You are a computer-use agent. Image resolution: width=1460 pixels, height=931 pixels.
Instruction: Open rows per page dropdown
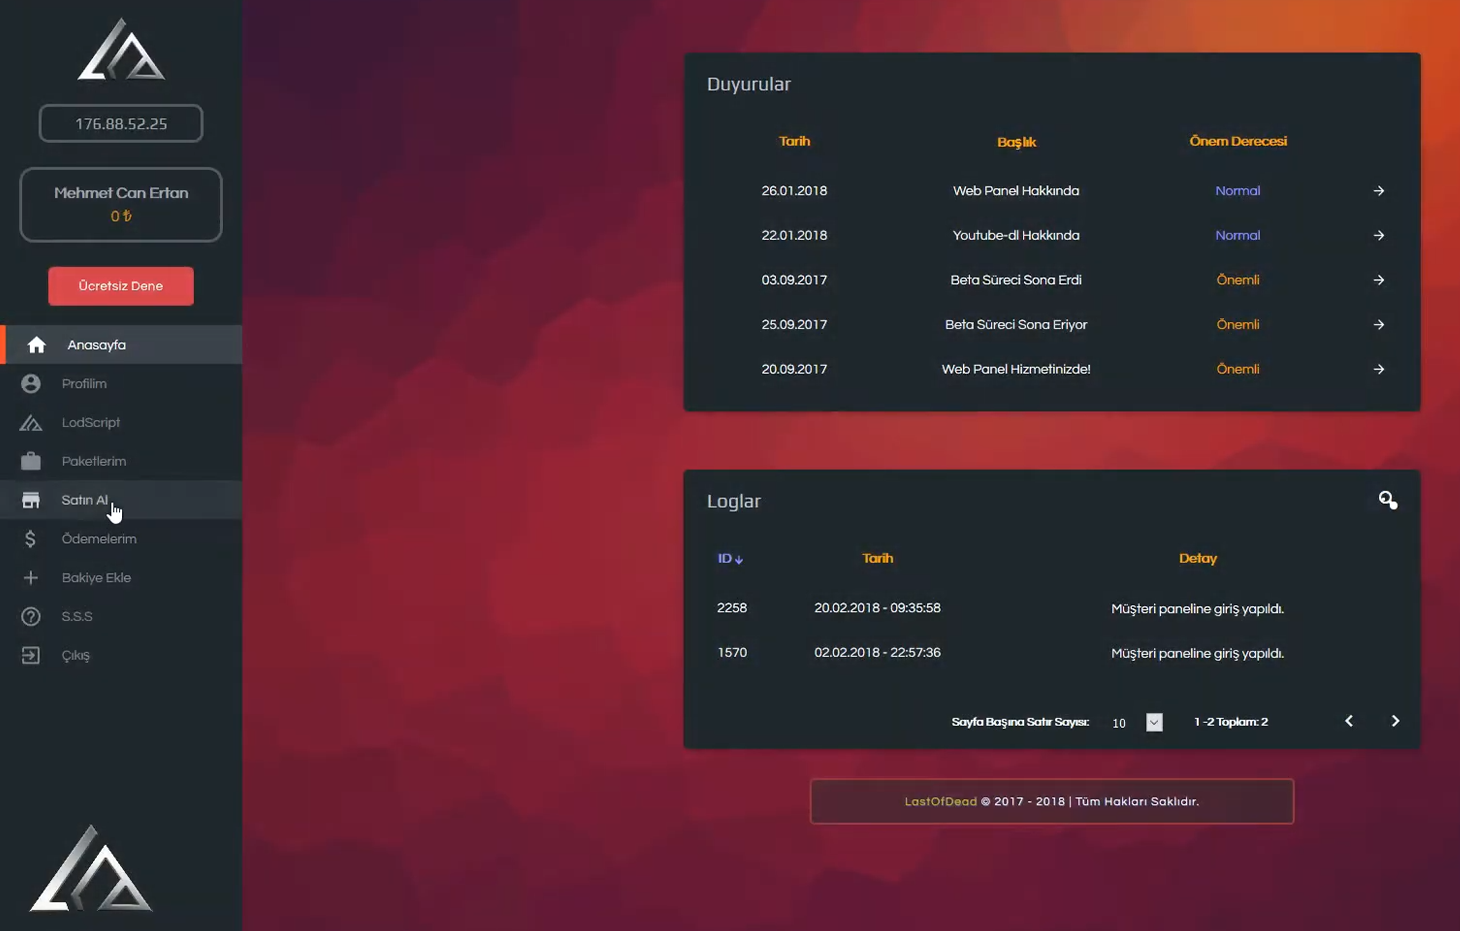click(1154, 722)
